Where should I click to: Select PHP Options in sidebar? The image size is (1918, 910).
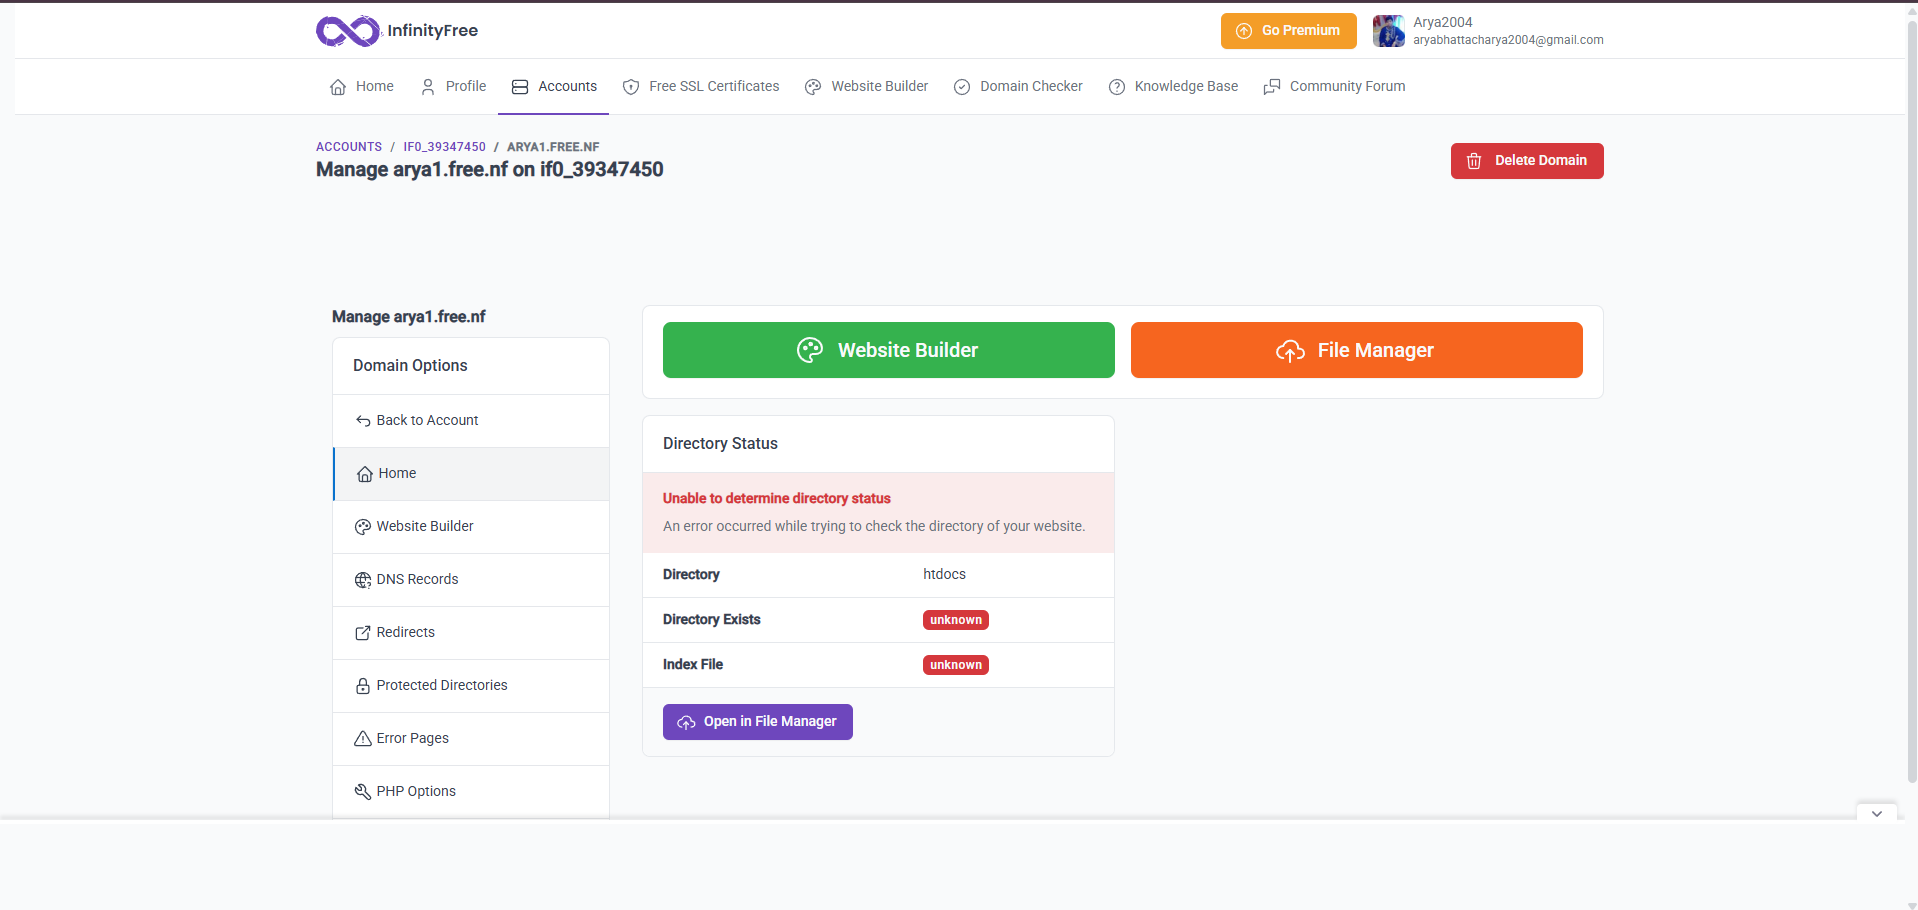[x=471, y=792]
